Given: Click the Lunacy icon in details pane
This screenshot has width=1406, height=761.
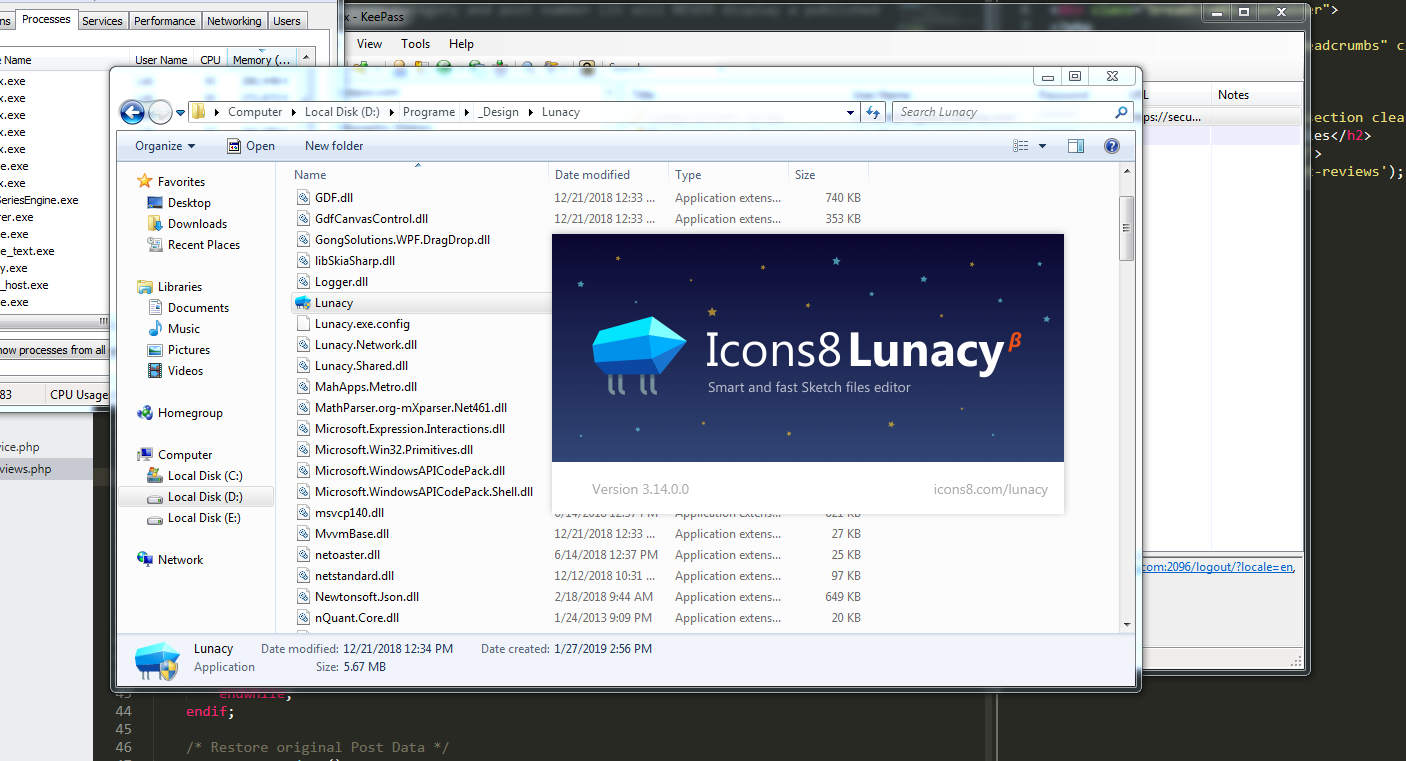Looking at the screenshot, I should click(x=156, y=659).
